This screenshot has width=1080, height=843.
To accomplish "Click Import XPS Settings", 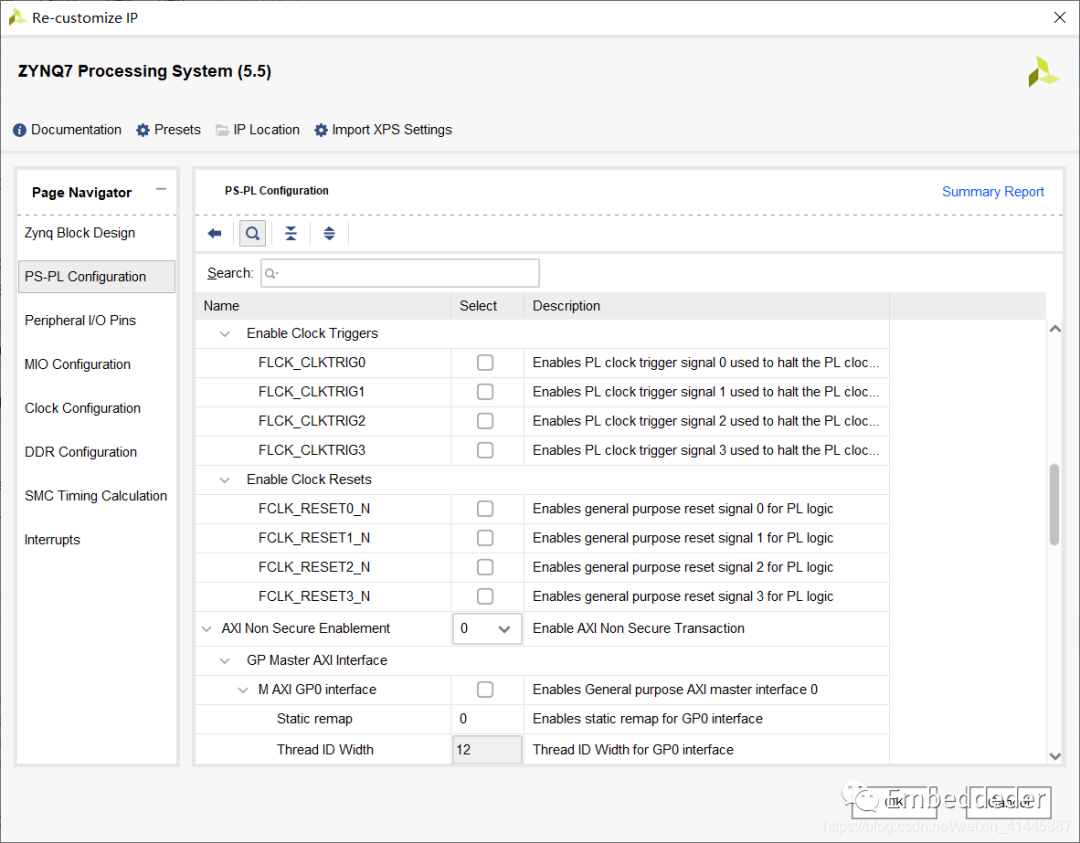I will (x=383, y=129).
